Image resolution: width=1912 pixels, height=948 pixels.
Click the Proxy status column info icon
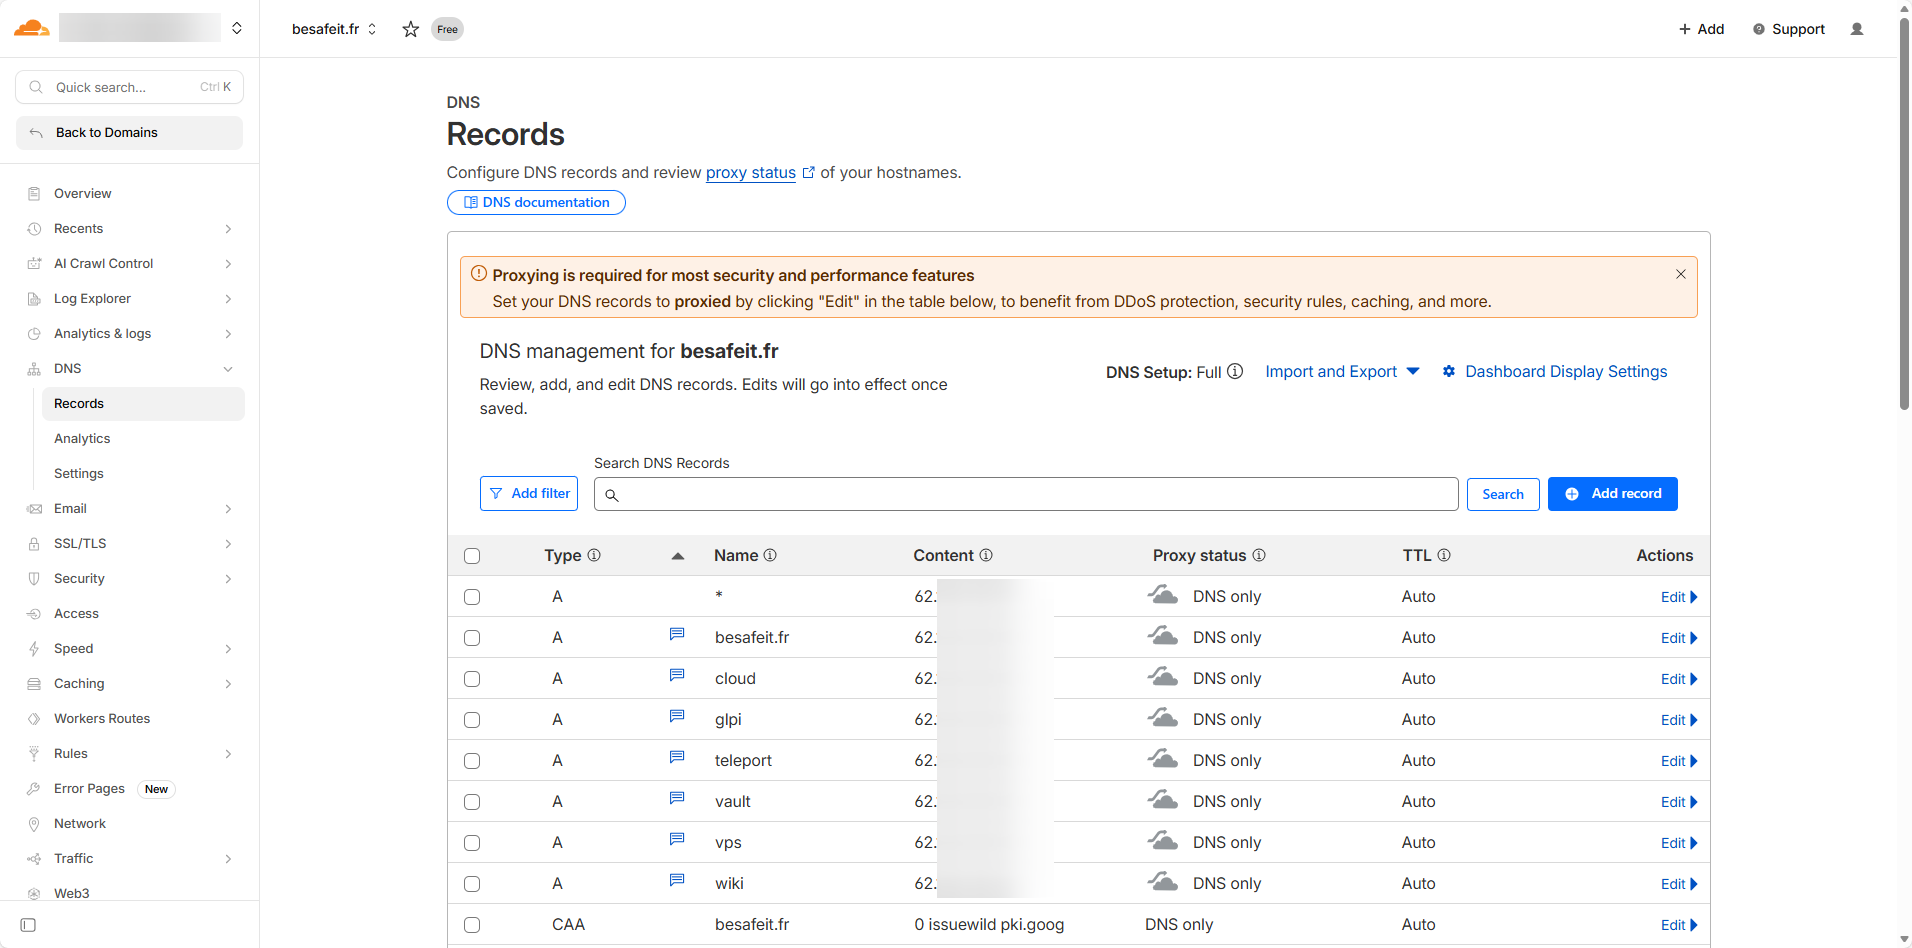(x=1259, y=555)
